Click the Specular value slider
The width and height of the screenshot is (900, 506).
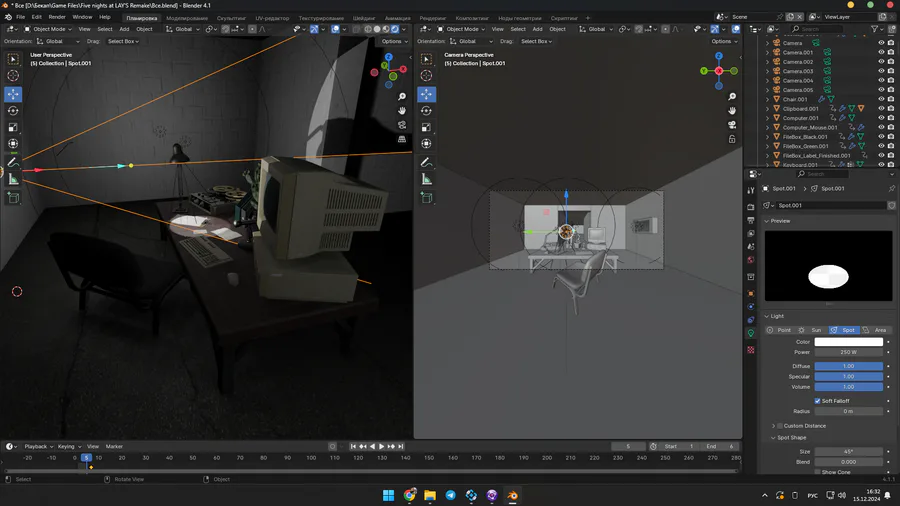848,376
